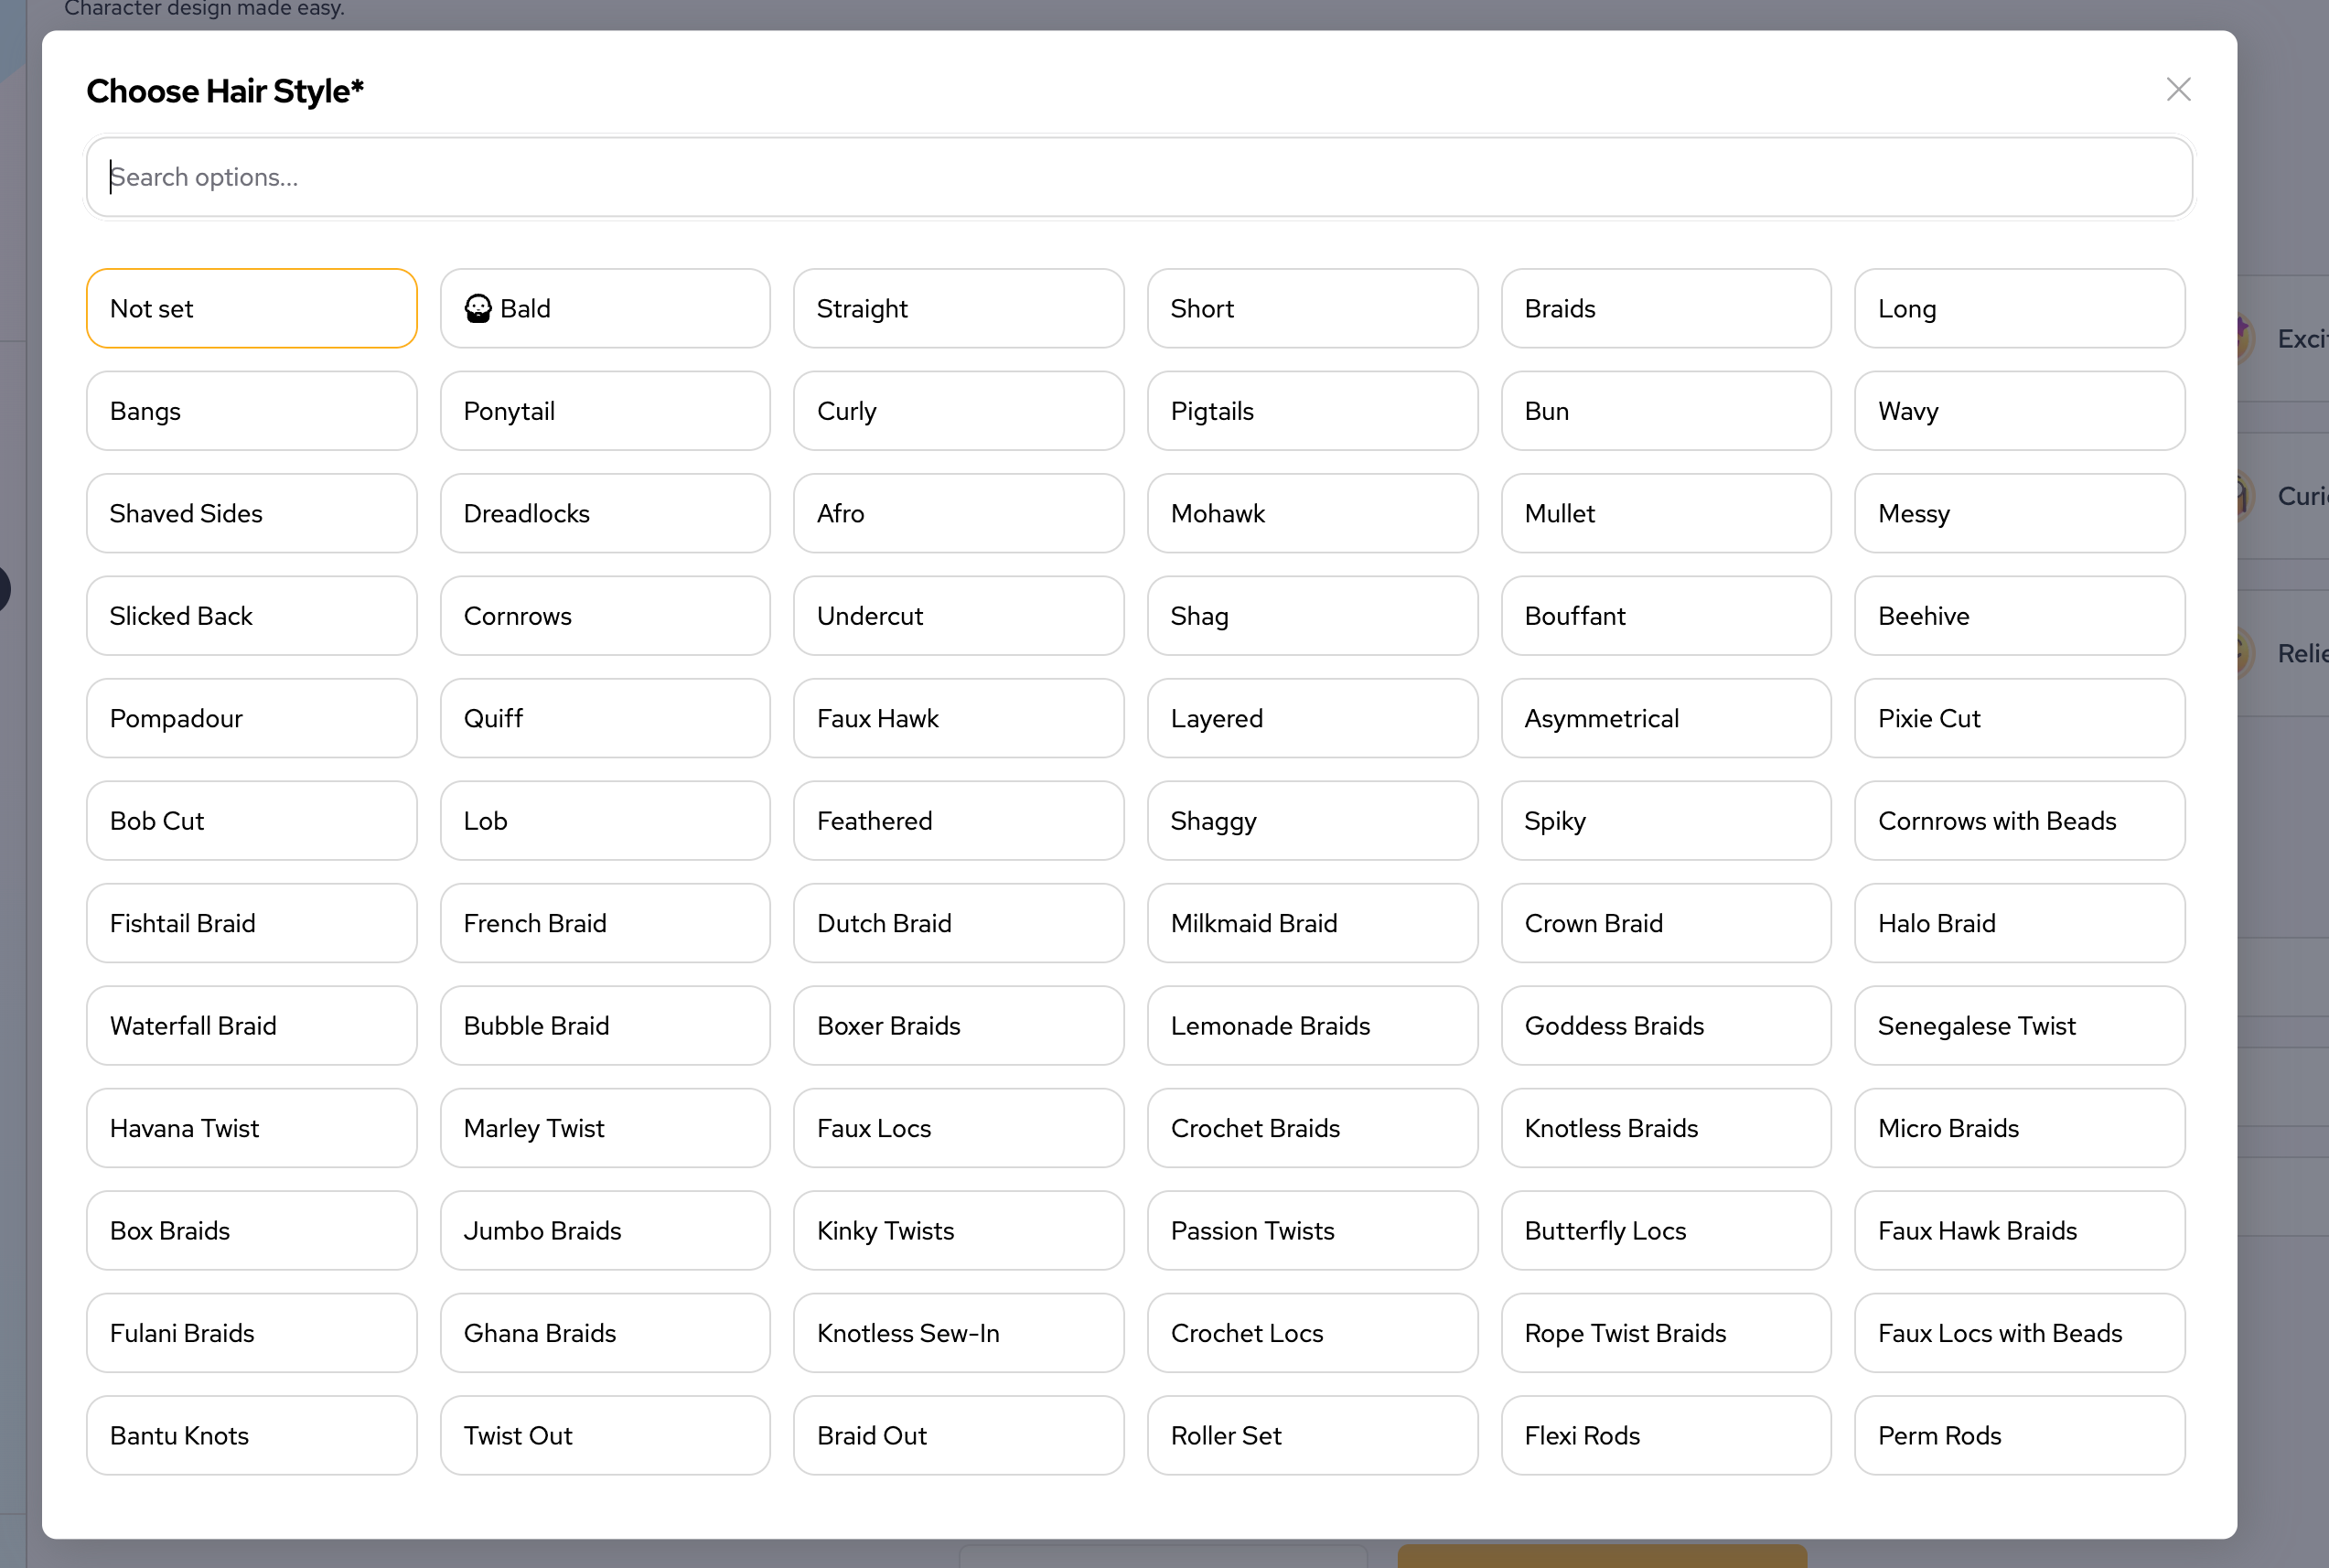Choose the Straight hair style

click(957, 308)
